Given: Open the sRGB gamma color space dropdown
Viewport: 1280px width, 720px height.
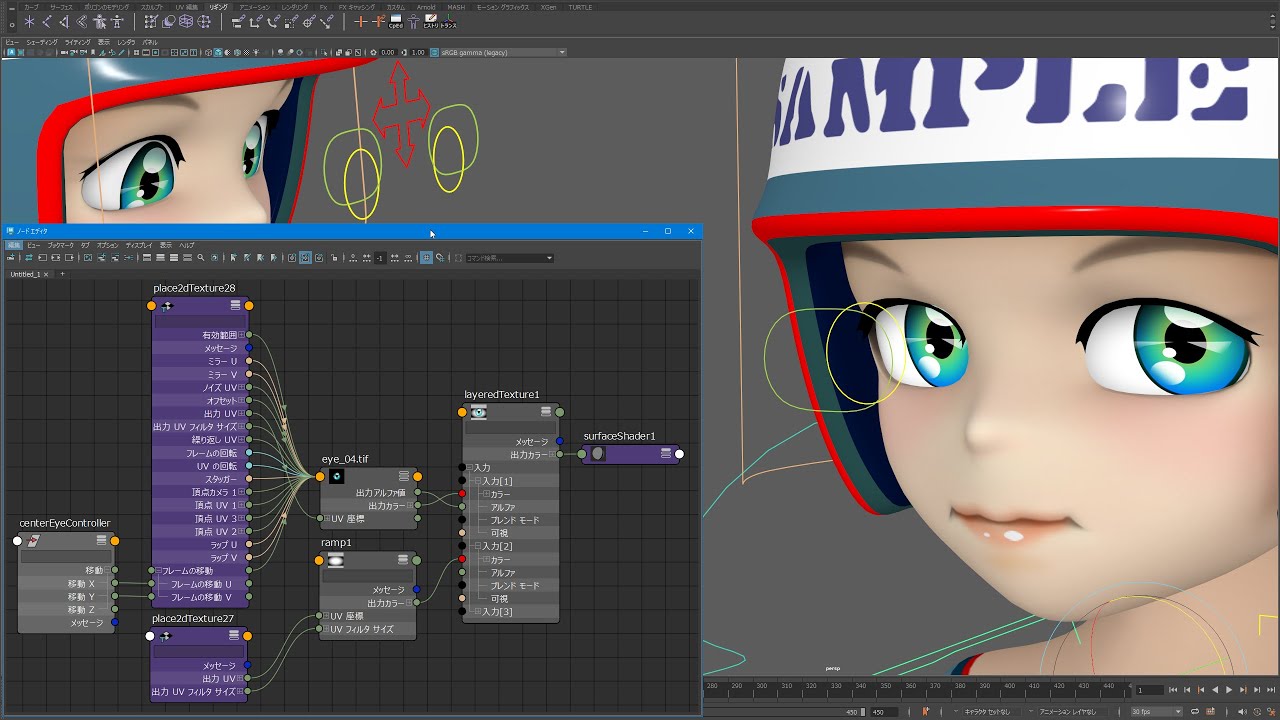Looking at the screenshot, I should (x=503, y=52).
